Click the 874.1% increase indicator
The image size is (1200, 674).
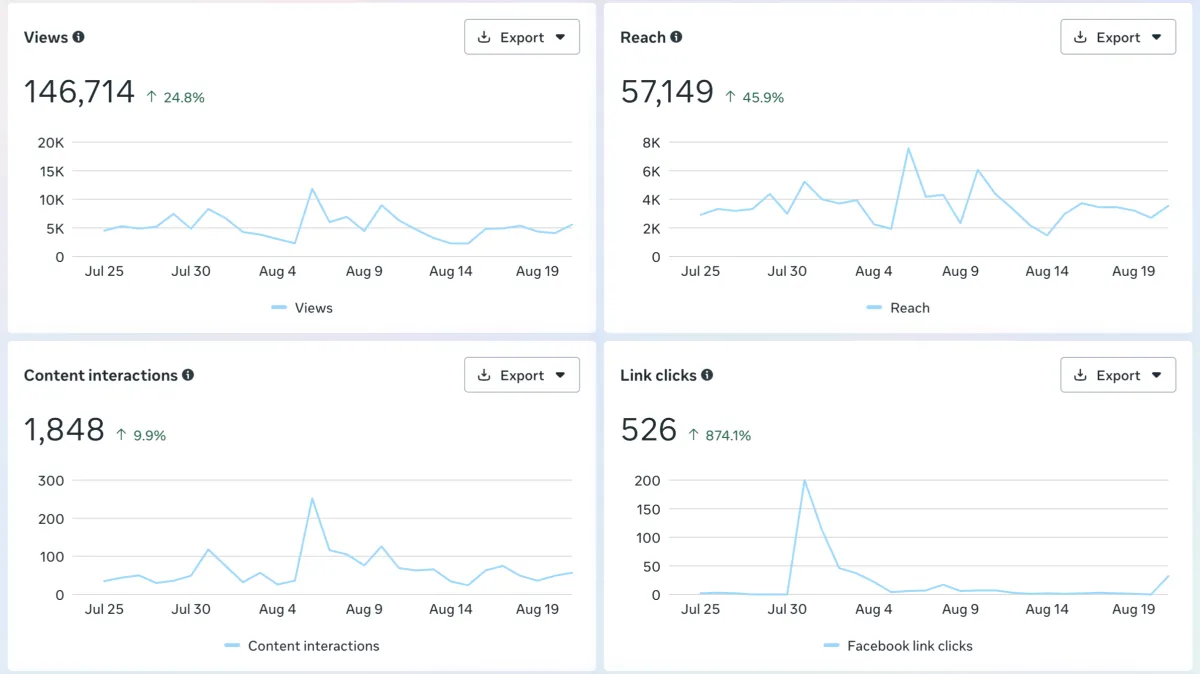coord(719,435)
